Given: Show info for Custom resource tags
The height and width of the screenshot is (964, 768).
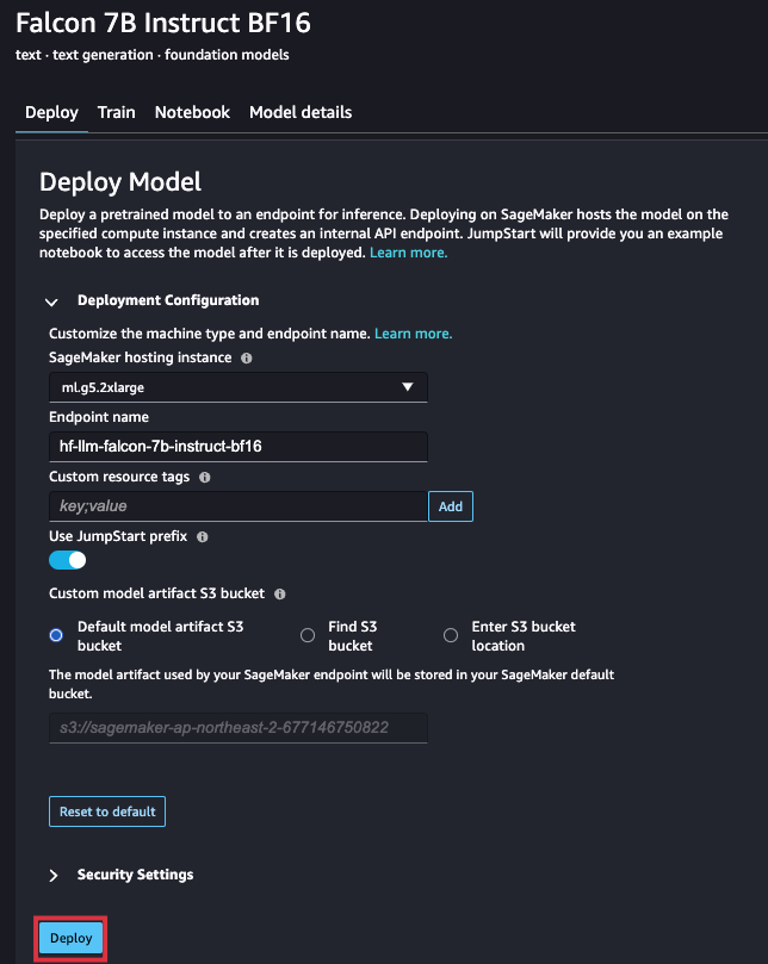Looking at the screenshot, I should 205,477.
